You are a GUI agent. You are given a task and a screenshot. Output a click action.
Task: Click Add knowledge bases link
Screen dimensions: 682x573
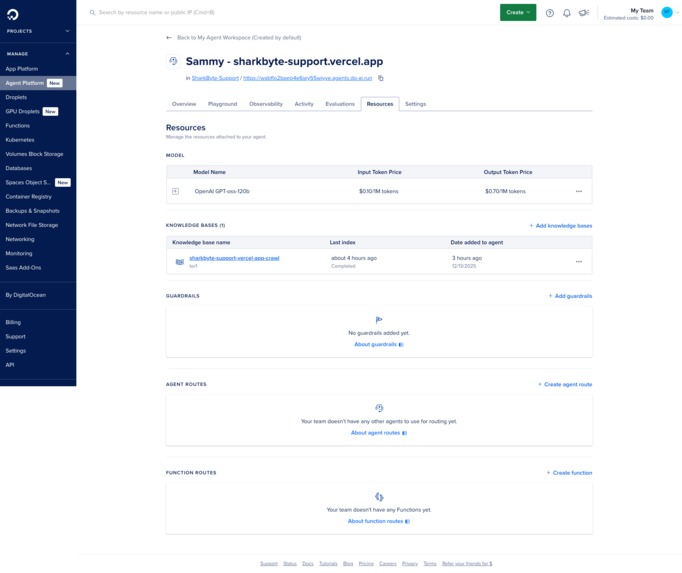tap(561, 226)
